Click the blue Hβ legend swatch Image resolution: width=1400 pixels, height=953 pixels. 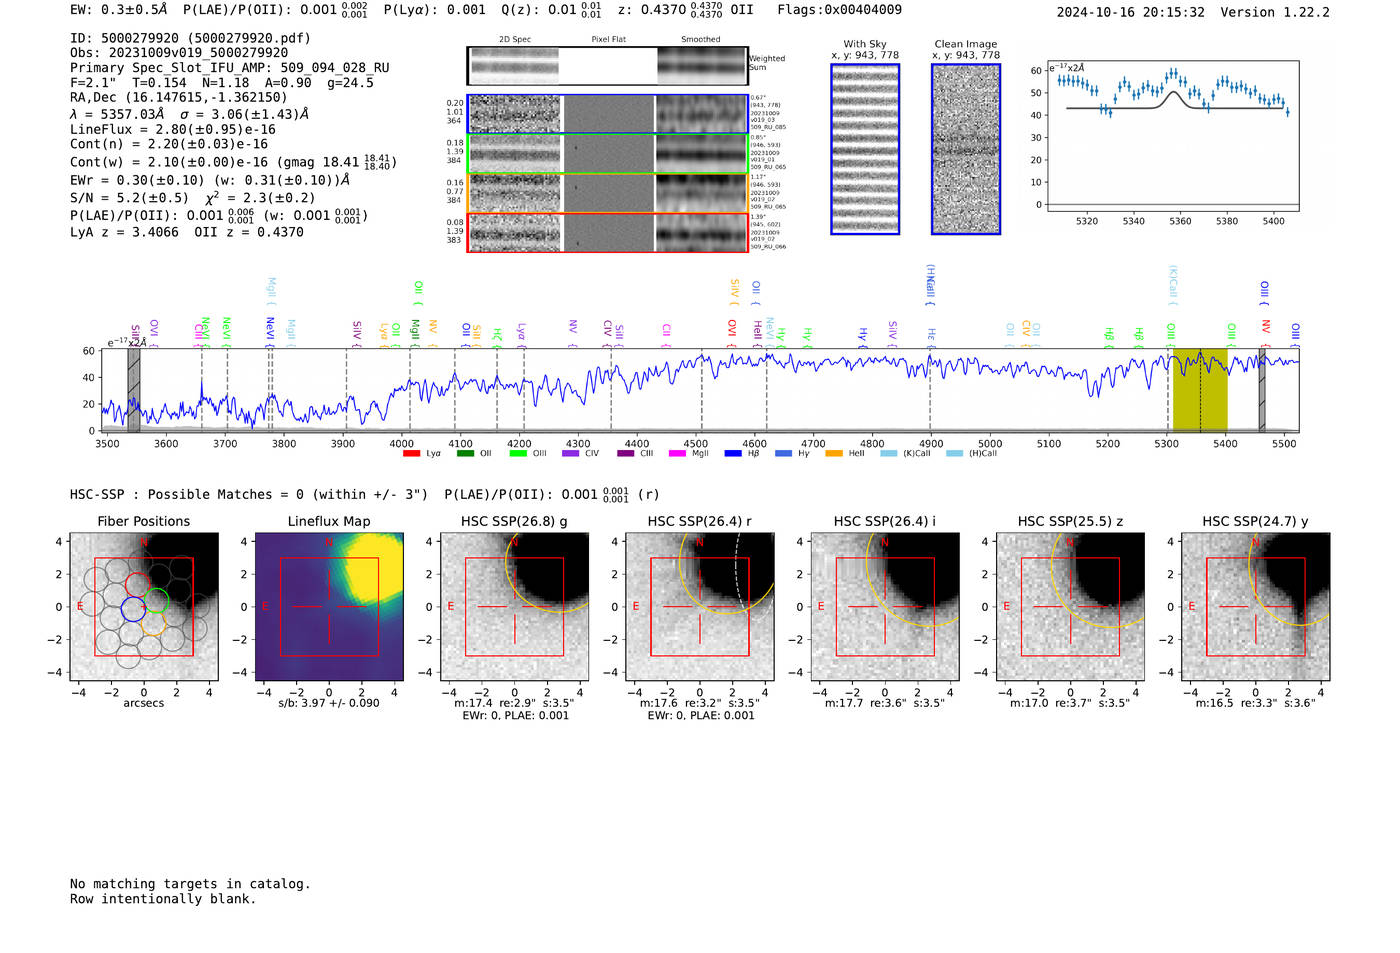tap(733, 454)
